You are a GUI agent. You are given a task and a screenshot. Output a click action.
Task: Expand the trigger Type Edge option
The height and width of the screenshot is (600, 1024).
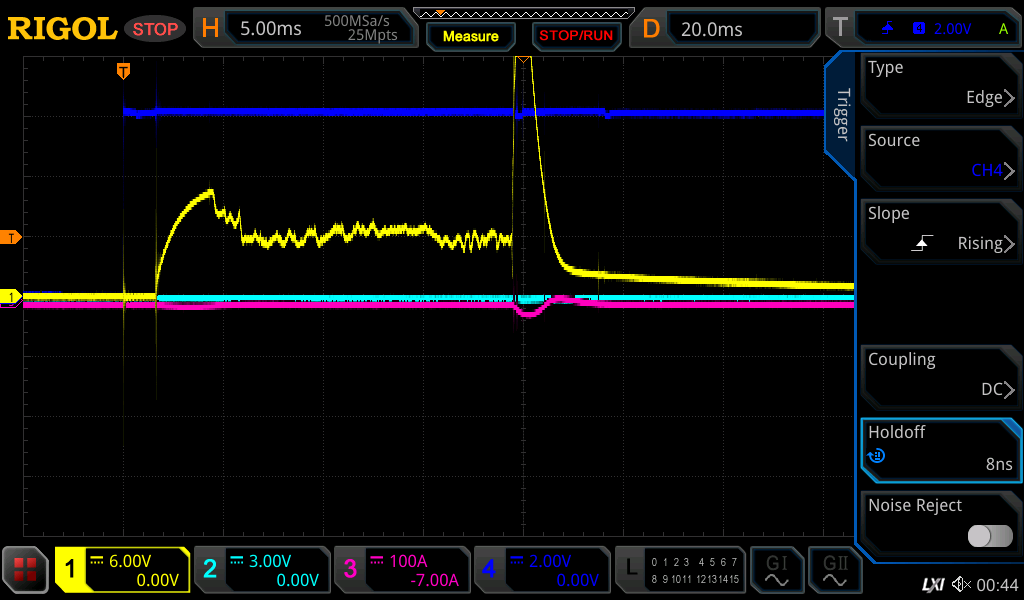(x=940, y=83)
